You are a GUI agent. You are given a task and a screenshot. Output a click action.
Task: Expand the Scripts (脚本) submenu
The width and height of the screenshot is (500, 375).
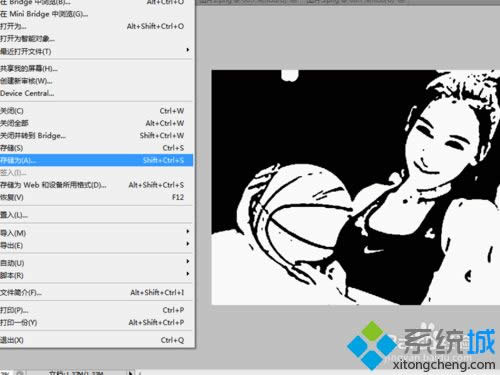(x=96, y=275)
